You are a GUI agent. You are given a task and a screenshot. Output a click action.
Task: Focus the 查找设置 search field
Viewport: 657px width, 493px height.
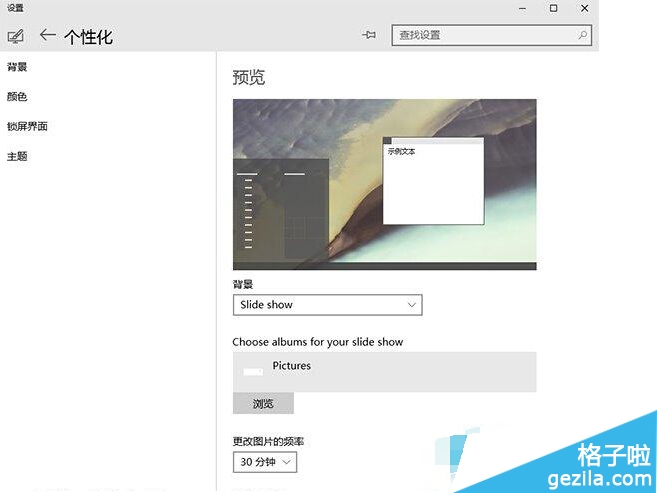tap(491, 35)
